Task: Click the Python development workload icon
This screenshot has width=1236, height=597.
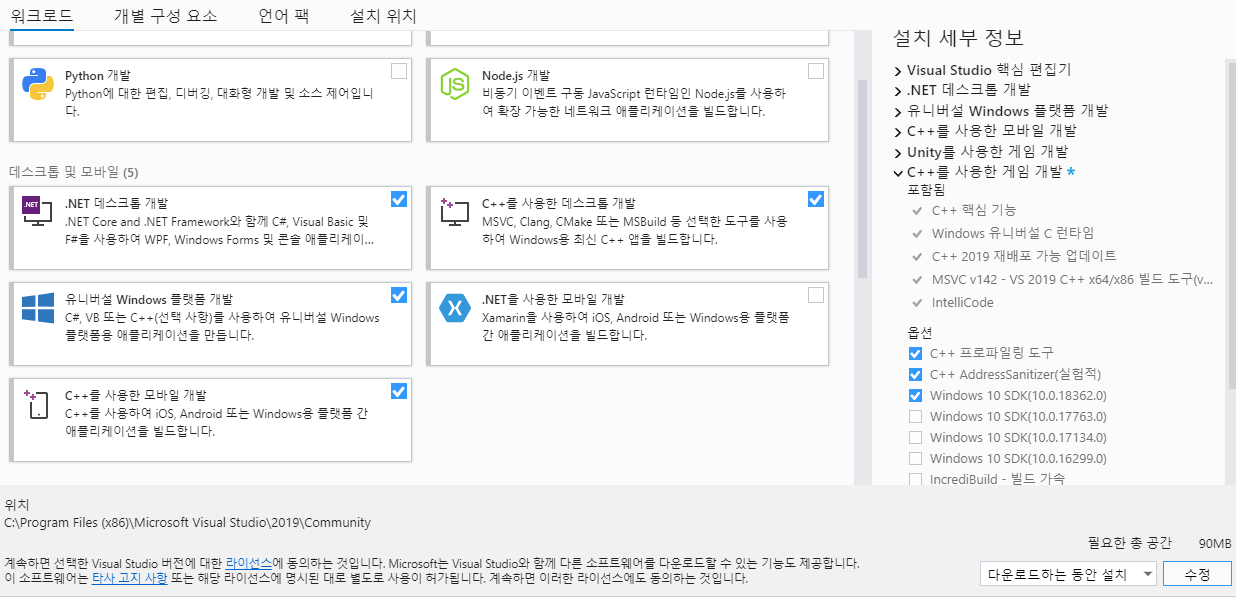Action: [38, 85]
